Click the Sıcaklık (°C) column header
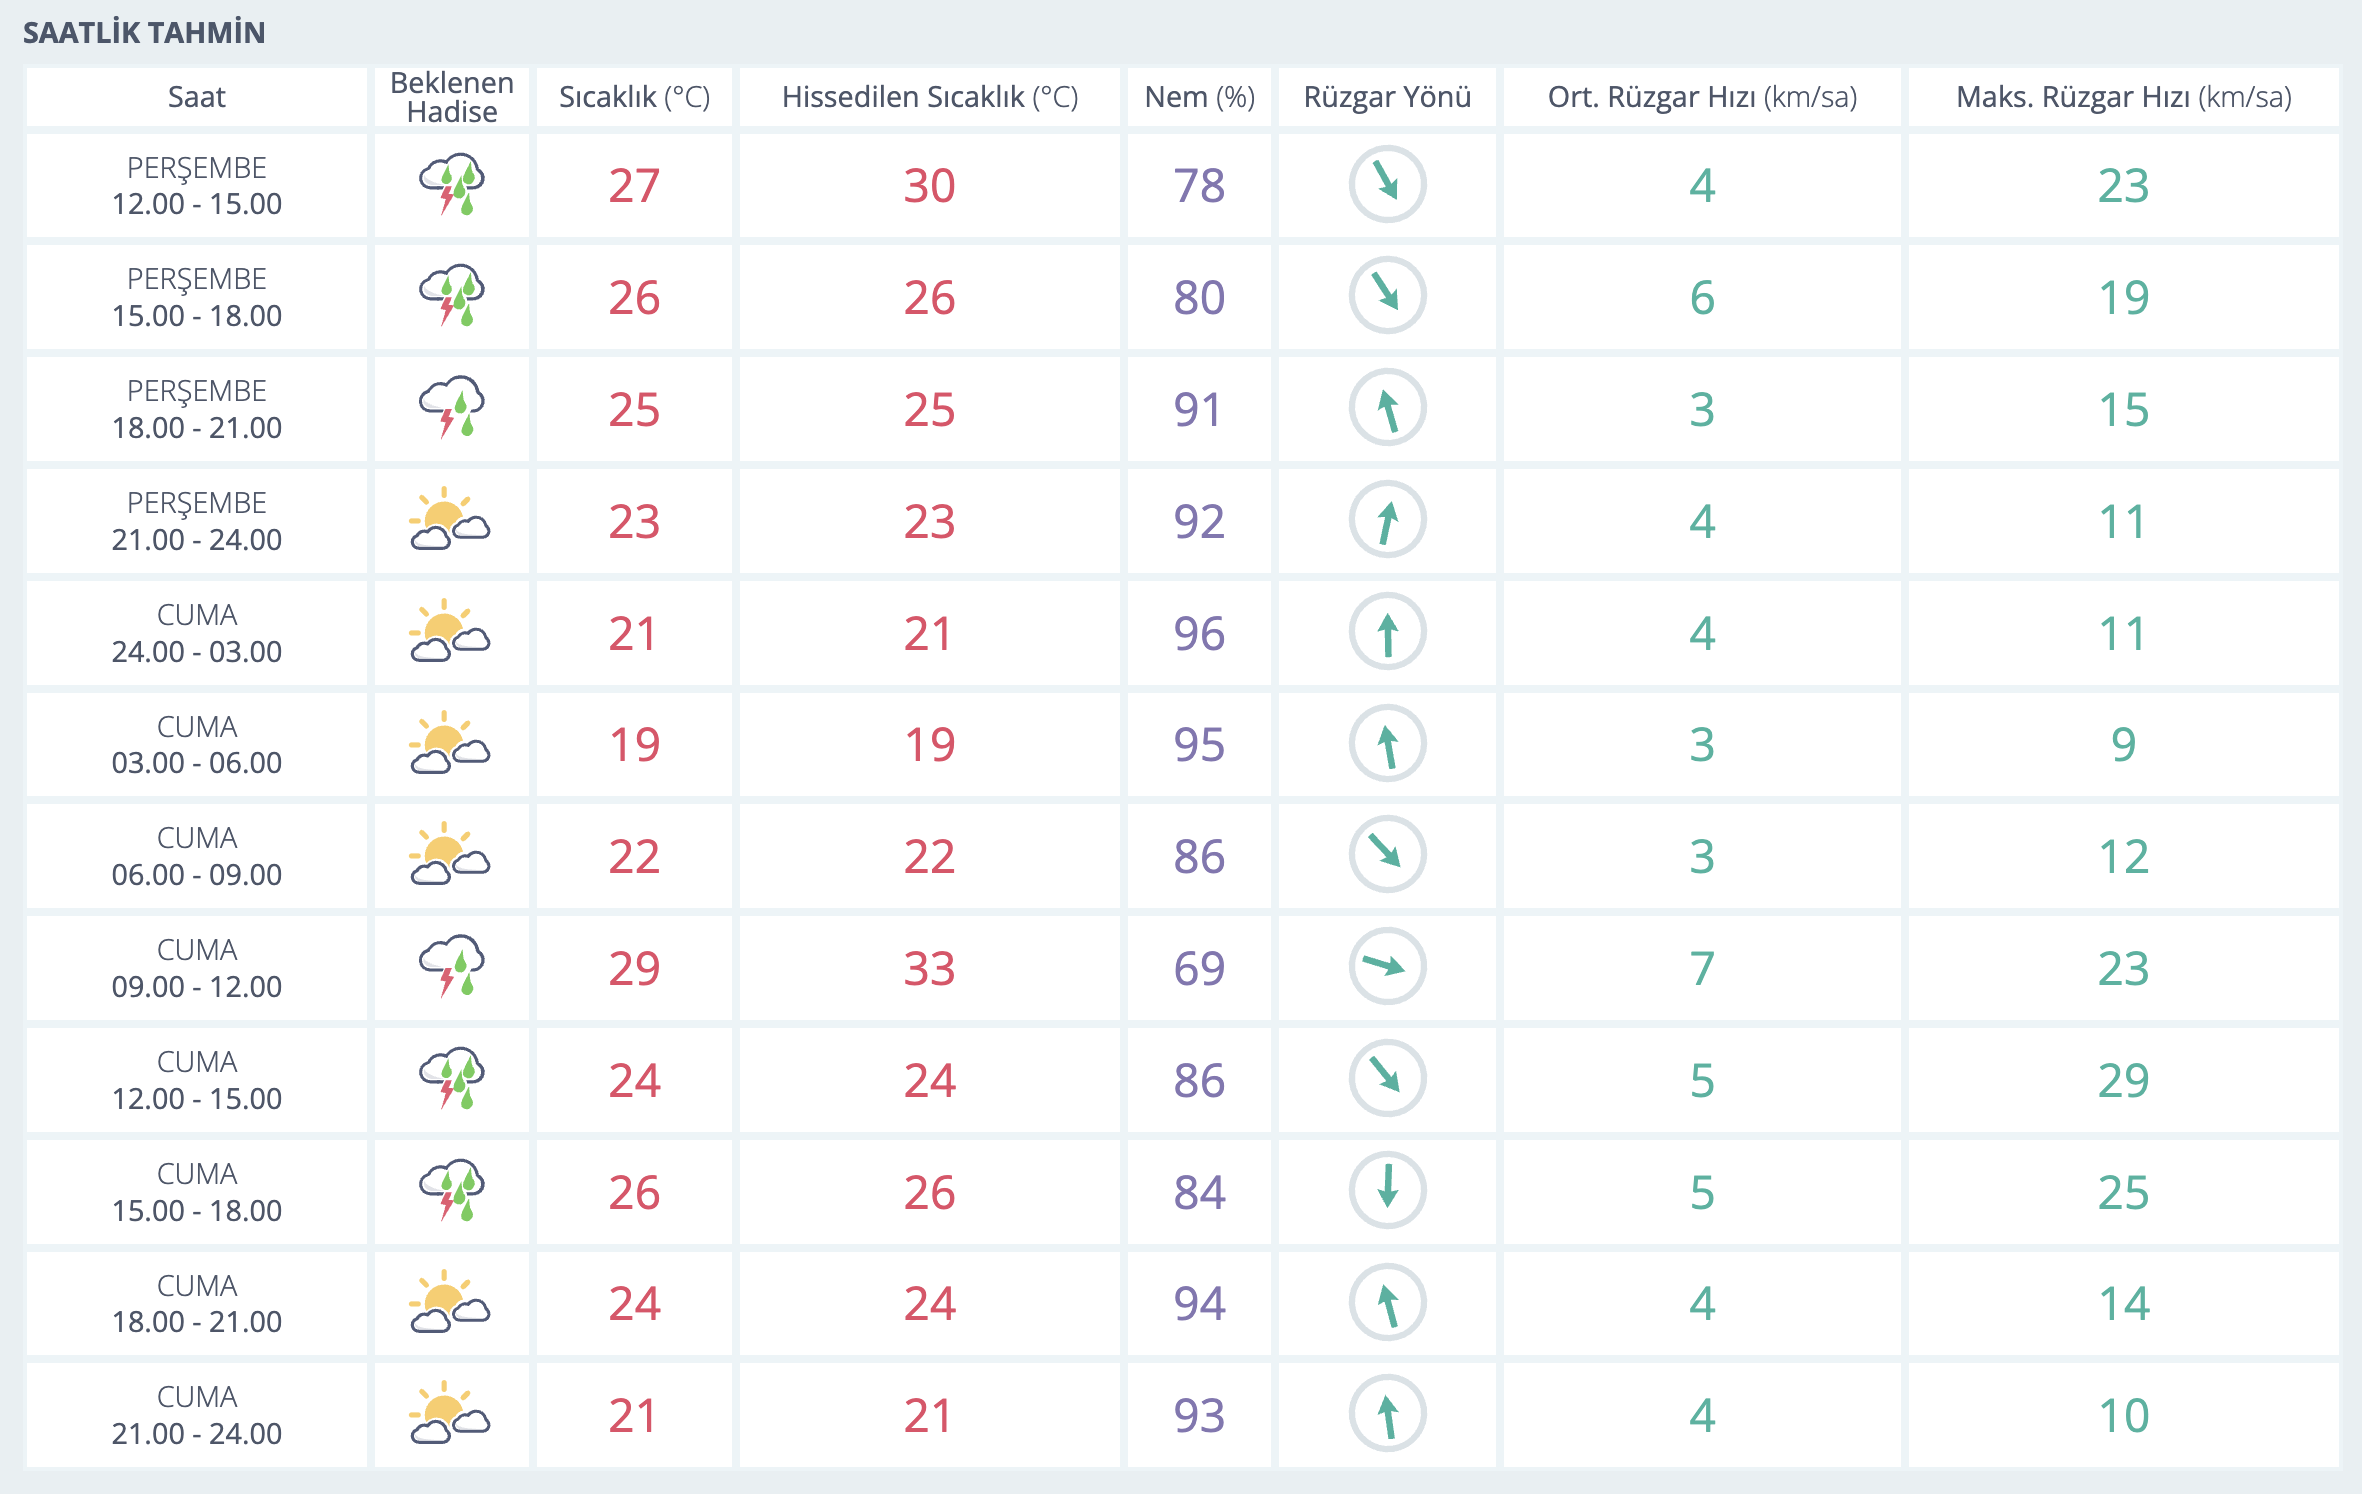The image size is (2362, 1494). tap(634, 97)
